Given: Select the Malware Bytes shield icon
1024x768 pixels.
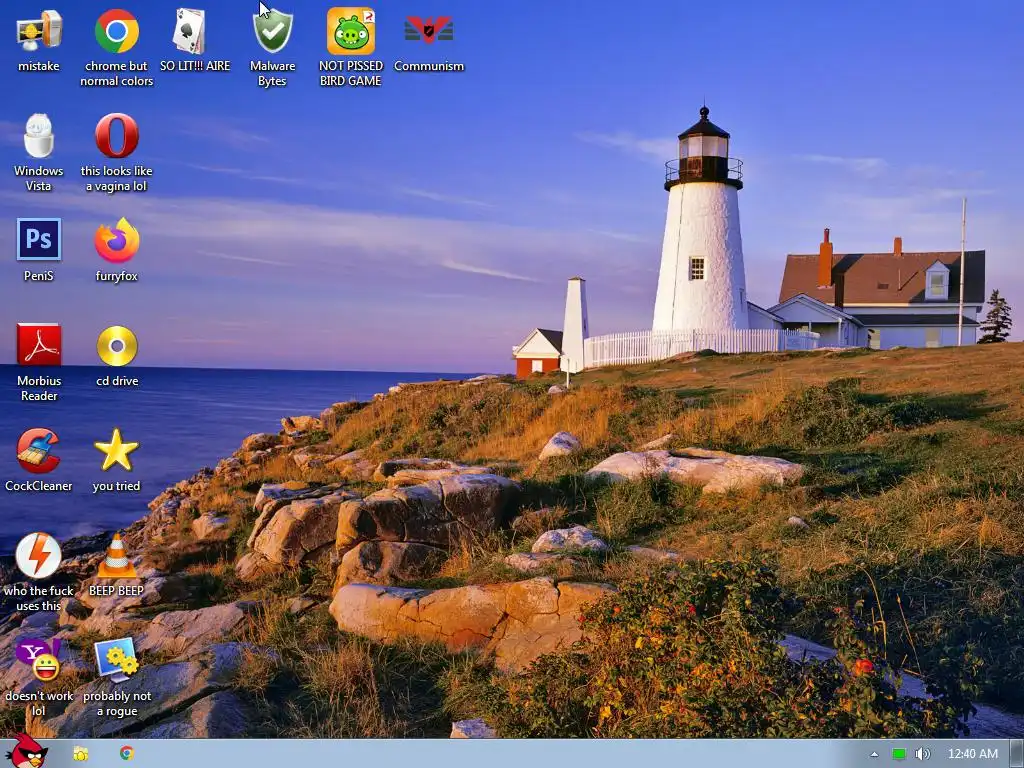Looking at the screenshot, I should [272, 31].
